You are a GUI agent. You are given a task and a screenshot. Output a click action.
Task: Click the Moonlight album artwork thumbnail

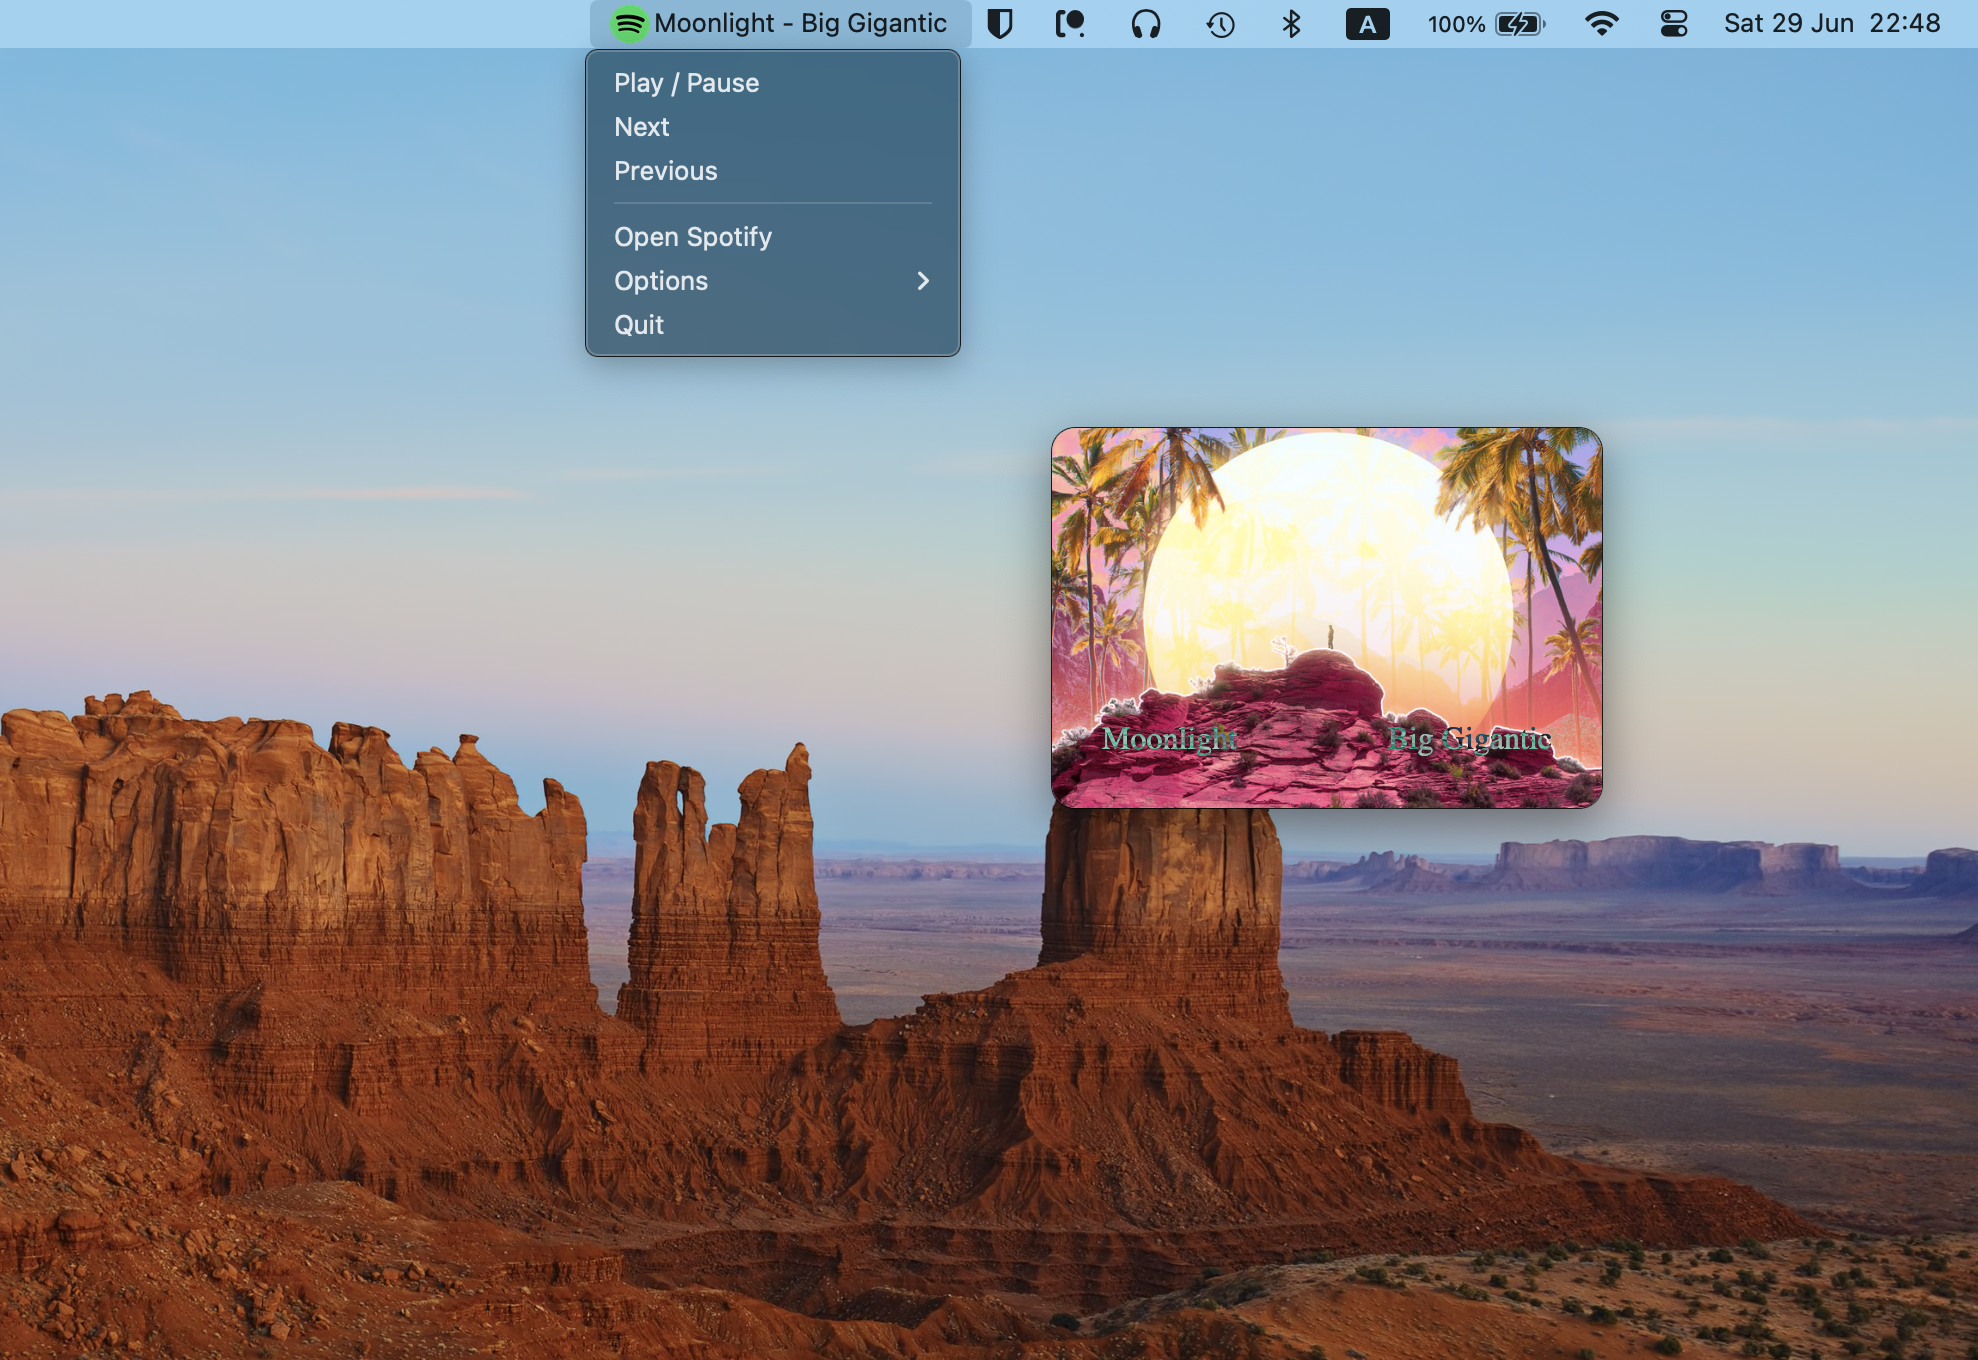(x=1326, y=617)
